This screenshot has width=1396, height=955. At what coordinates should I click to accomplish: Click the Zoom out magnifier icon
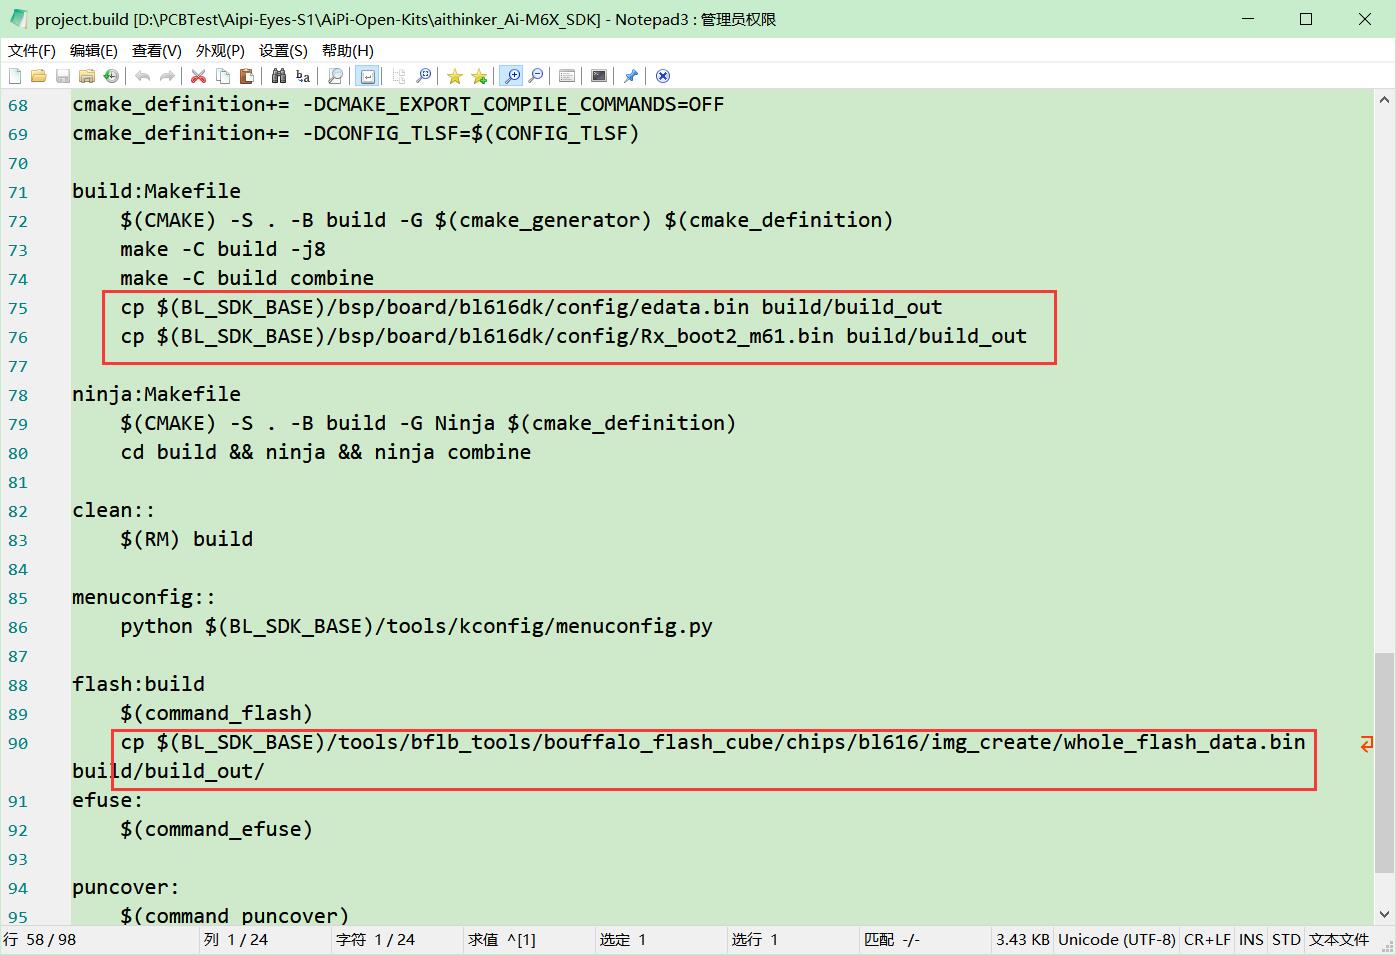[x=536, y=76]
